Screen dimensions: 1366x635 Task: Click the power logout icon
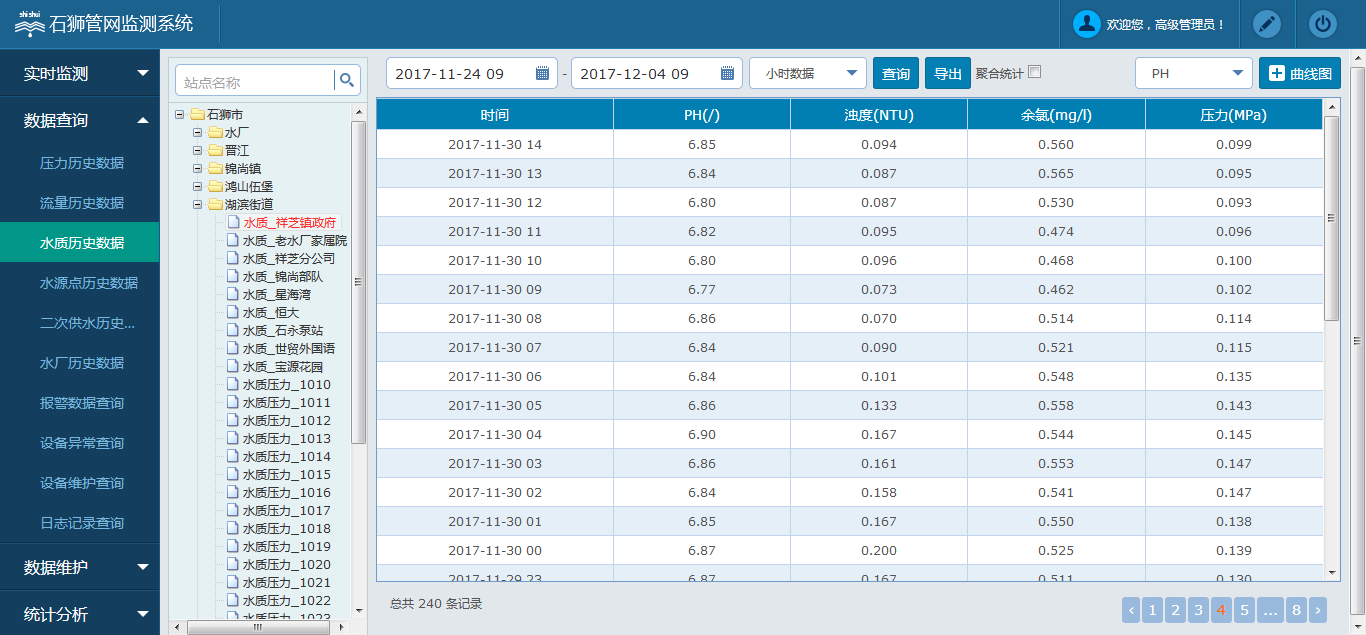(x=1323, y=24)
